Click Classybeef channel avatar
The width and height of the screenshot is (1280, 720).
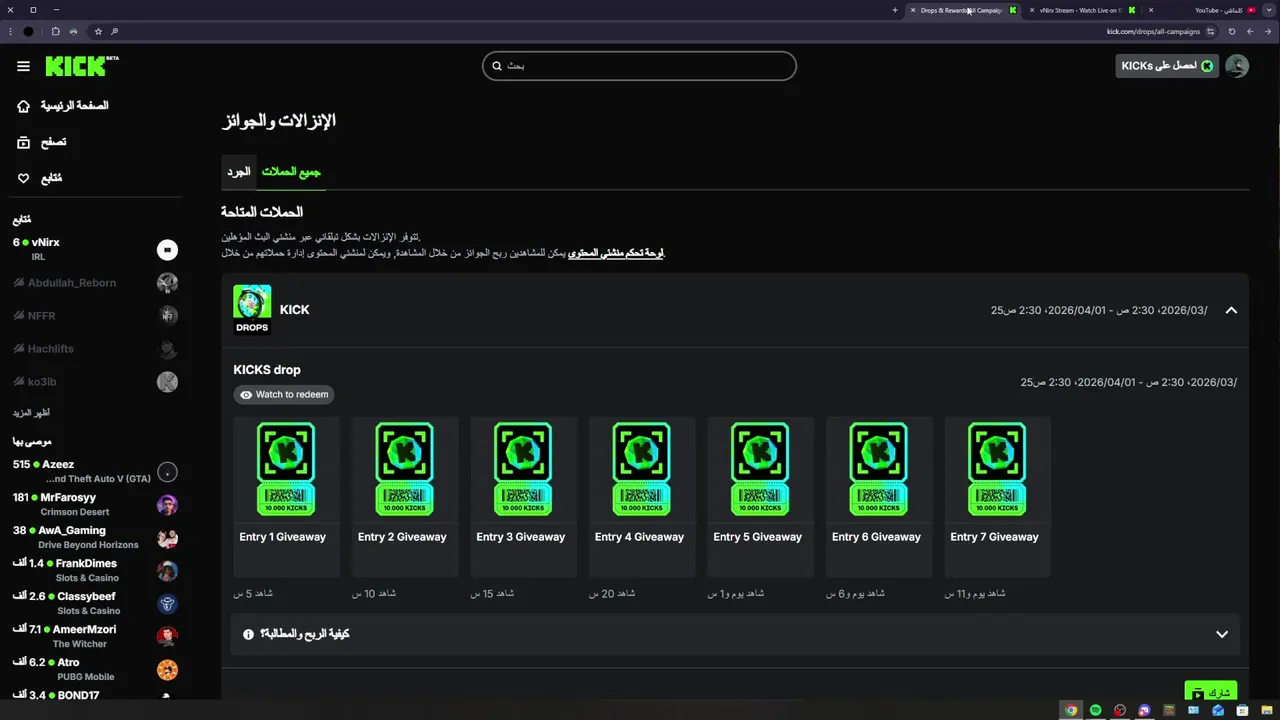167,604
